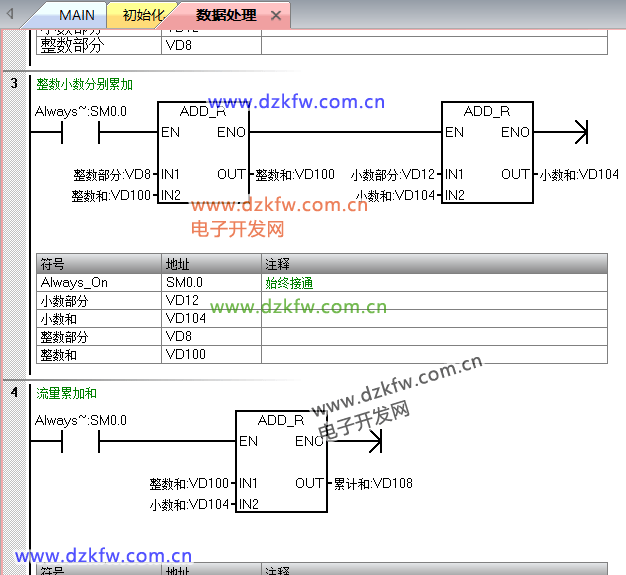Viewport: 626px width, 575px height.
Task: Select network number 4 marker
Action: coord(14,393)
